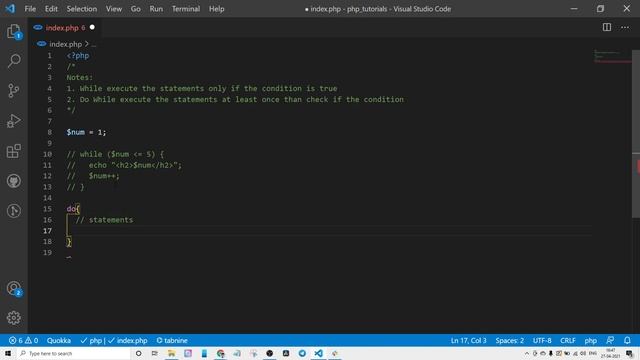Image resolution: width=640 pixels, height=360 pixels.
Task: Click the Windows taskbar search box
Action: [x=73, y=353]
